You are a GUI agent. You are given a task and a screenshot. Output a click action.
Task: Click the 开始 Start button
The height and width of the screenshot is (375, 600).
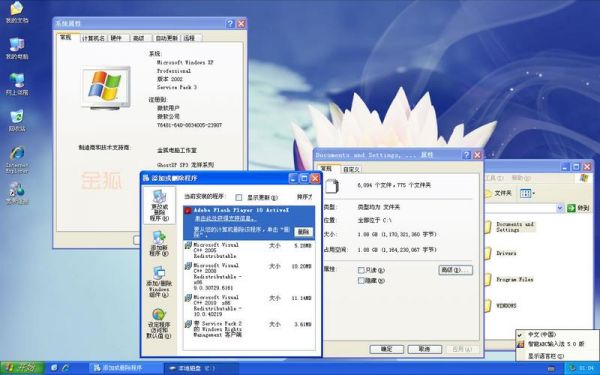point(22,368)
